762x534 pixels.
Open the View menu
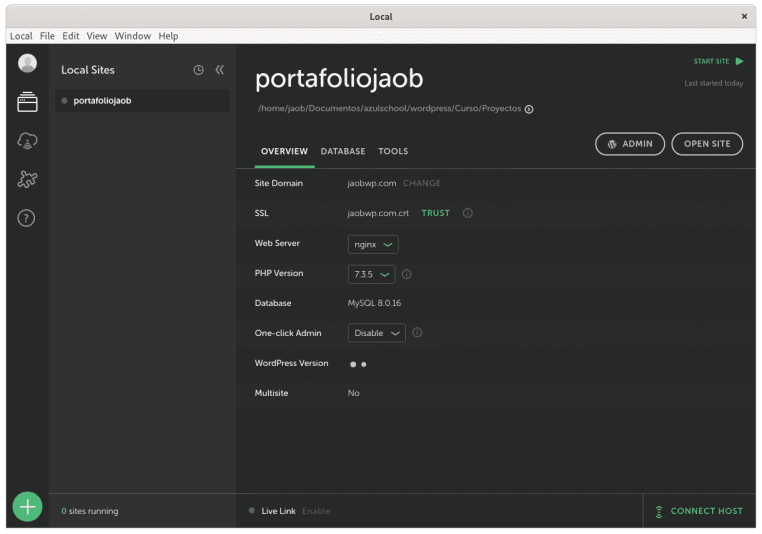(x=97, y=36)
